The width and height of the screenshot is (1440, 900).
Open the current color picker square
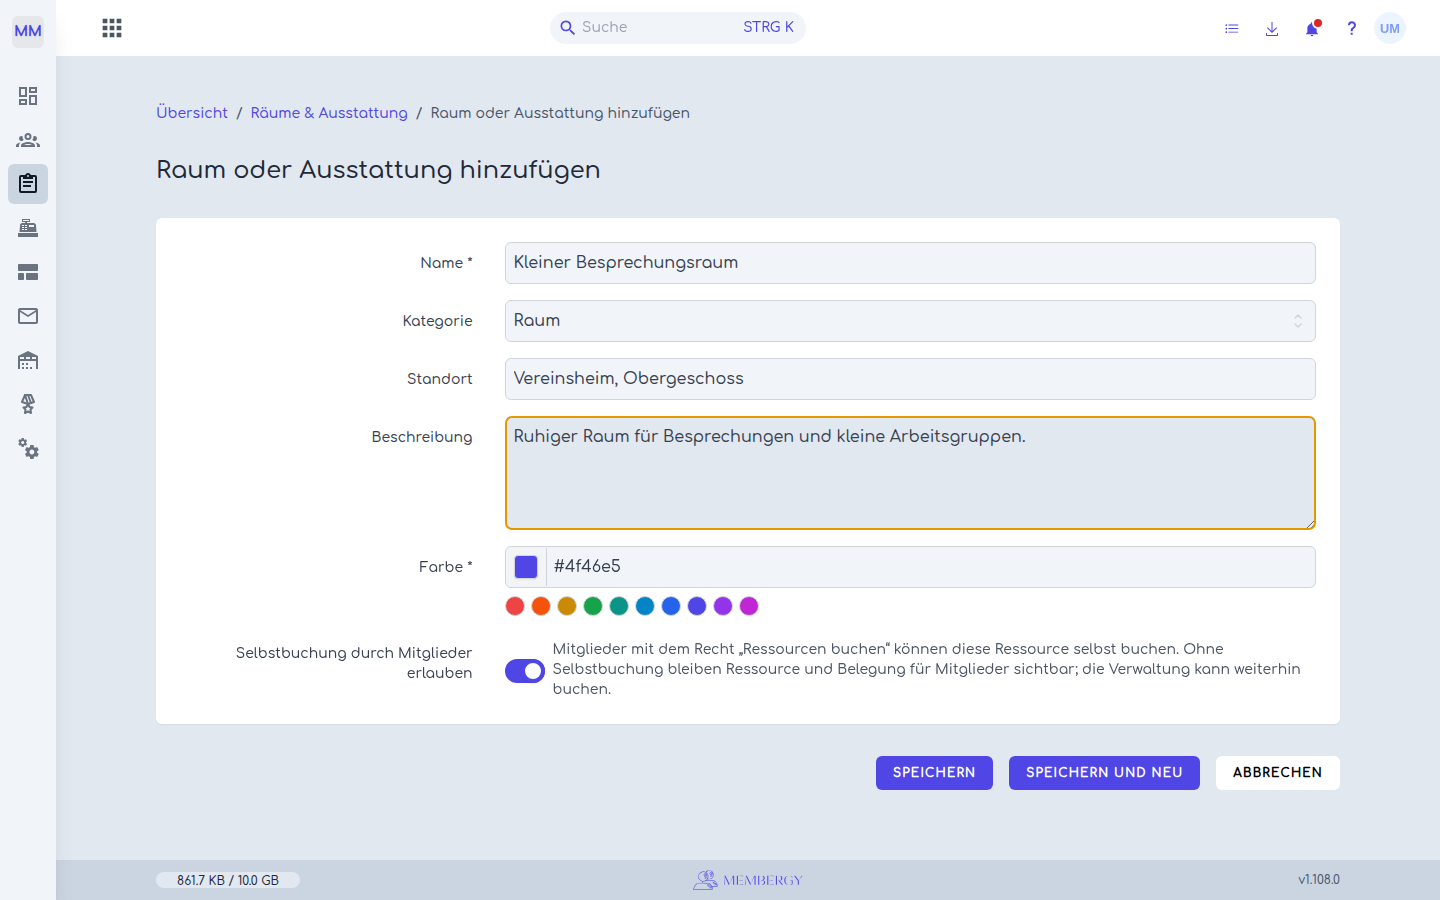pos(526,567)
